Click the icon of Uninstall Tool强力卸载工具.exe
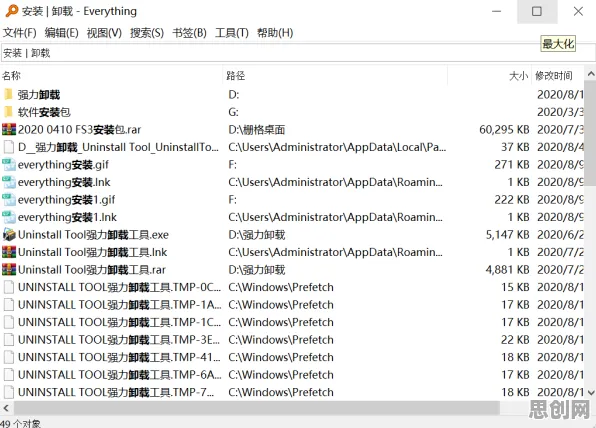 pyautogui.click(x=9, y=235)
